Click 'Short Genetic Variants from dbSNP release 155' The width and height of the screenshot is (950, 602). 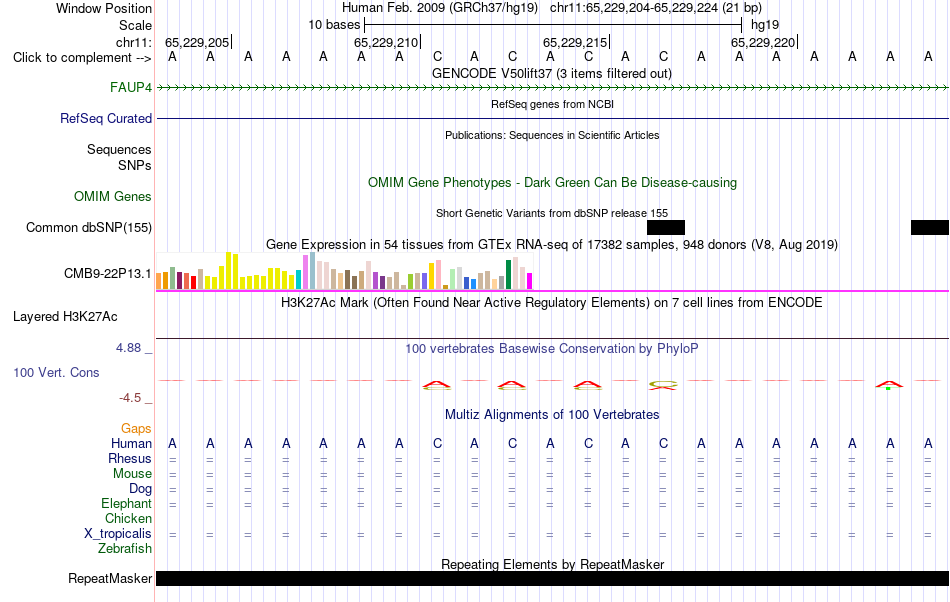tap(552, 213)
